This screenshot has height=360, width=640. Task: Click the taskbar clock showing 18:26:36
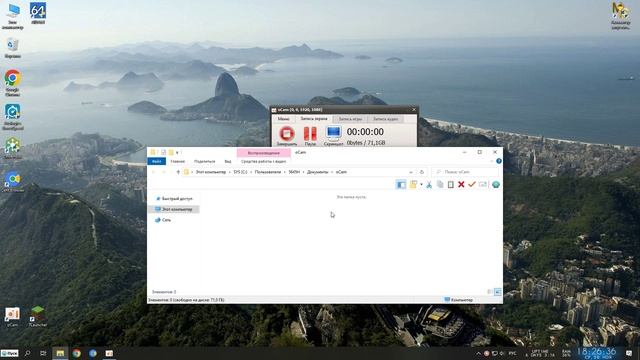(x=597, y=353)
